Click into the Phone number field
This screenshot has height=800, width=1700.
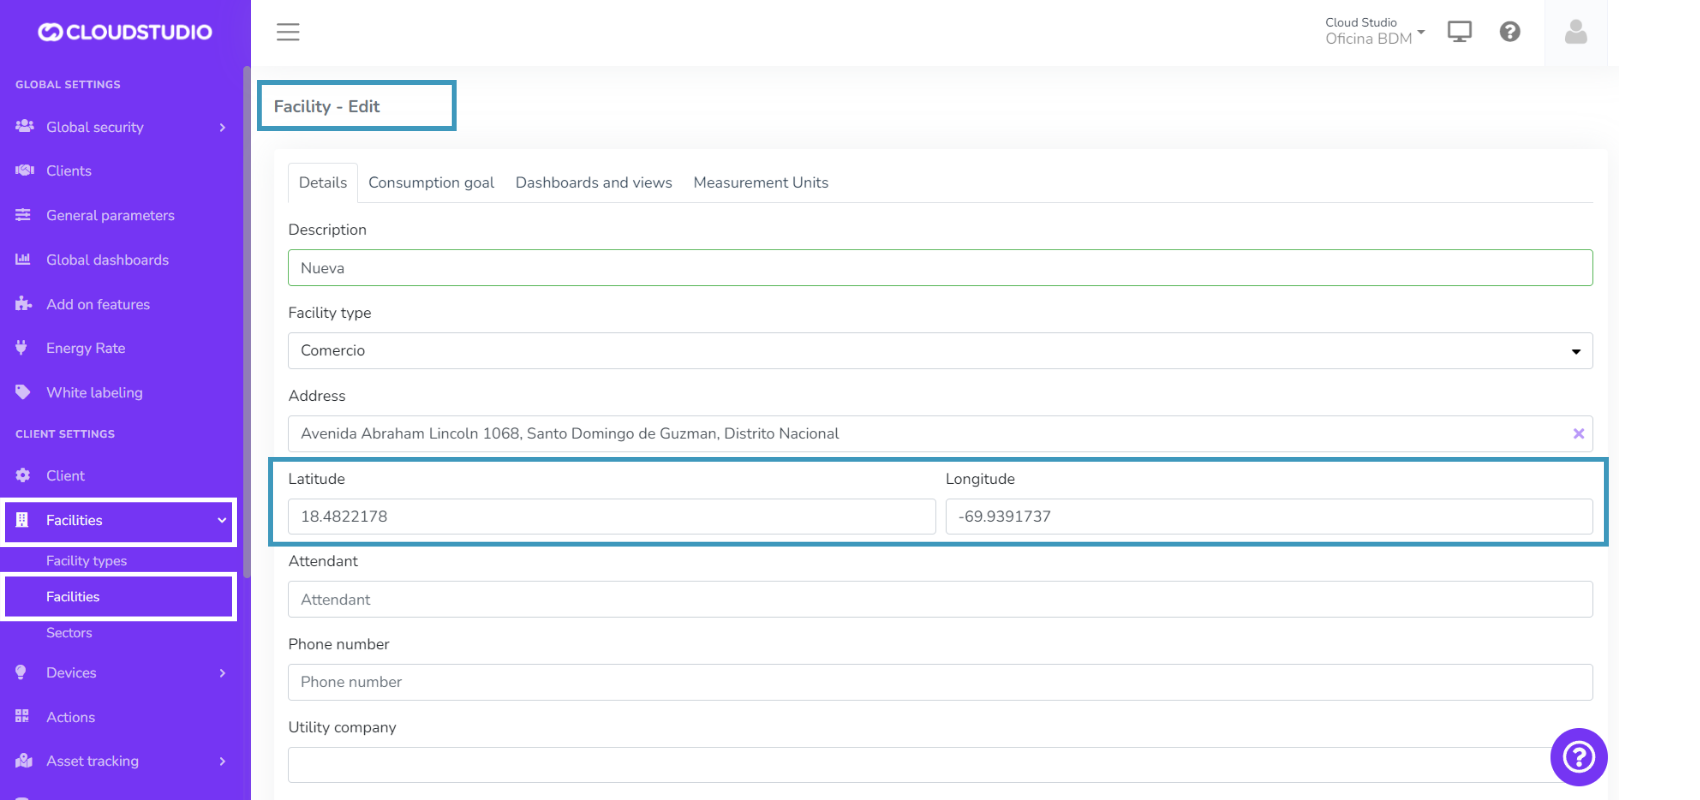point(939,682)
